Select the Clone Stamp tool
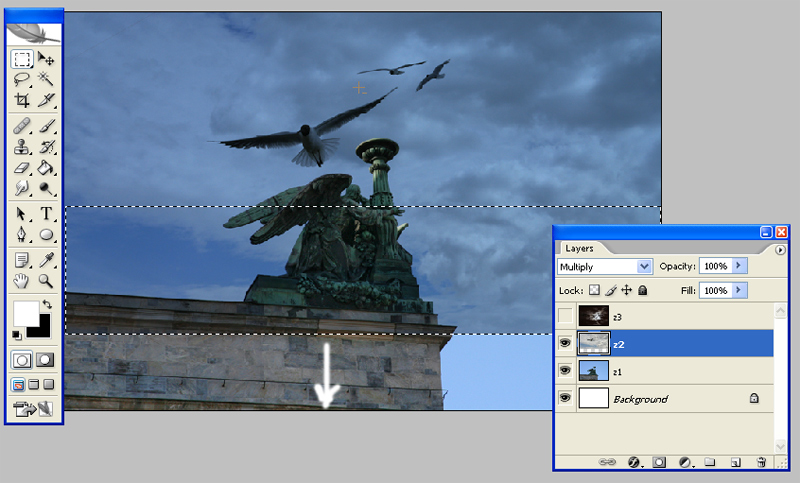This screenshot has height=483, width=800. click(21, 147)
